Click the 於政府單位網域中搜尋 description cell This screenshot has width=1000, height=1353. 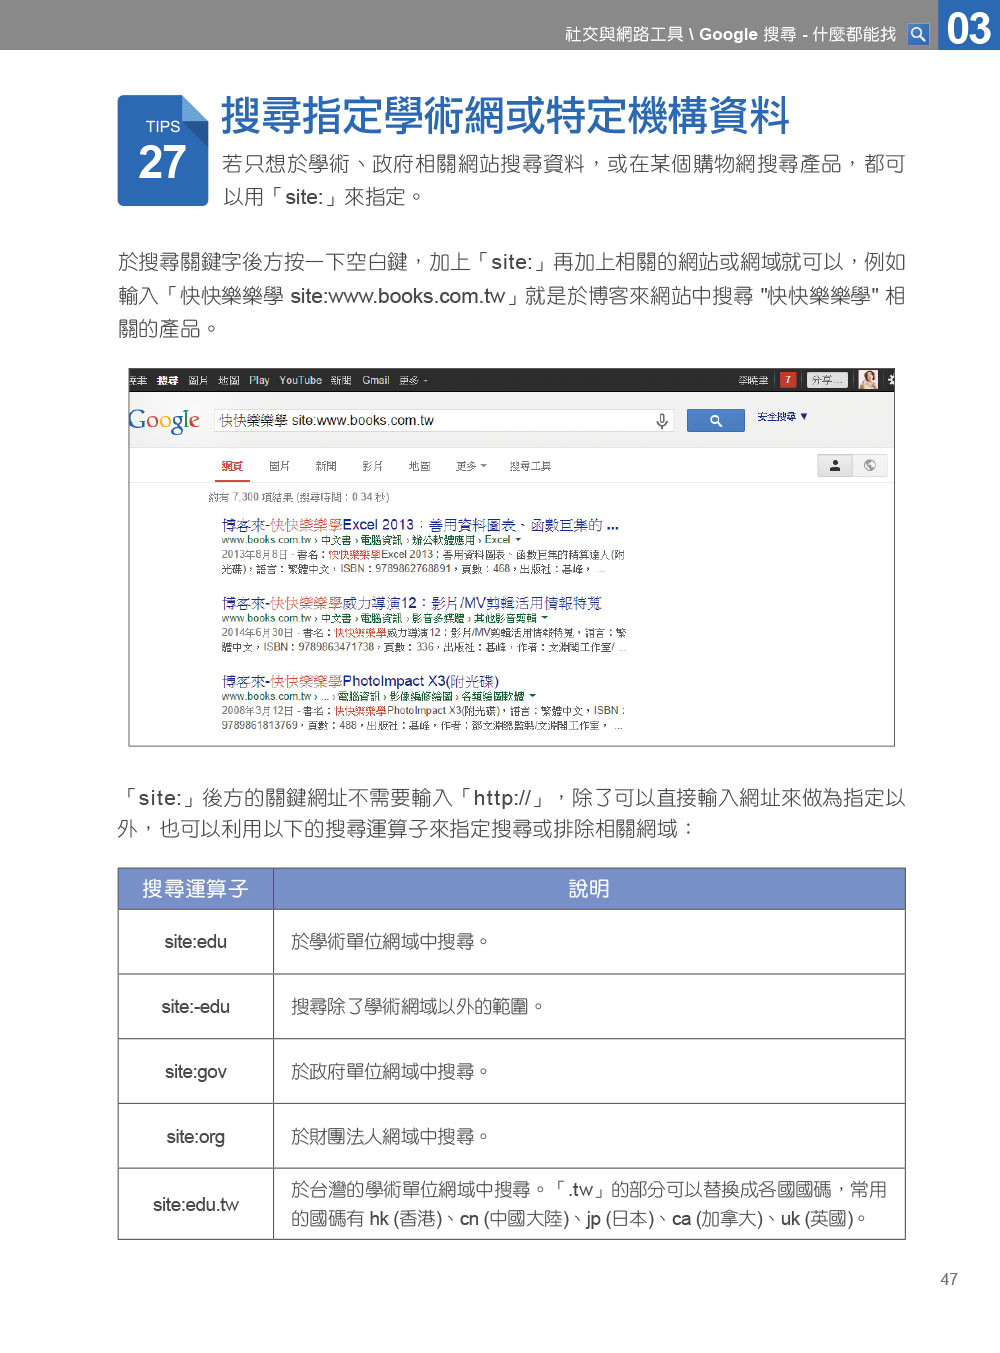tap(589, 1072)
